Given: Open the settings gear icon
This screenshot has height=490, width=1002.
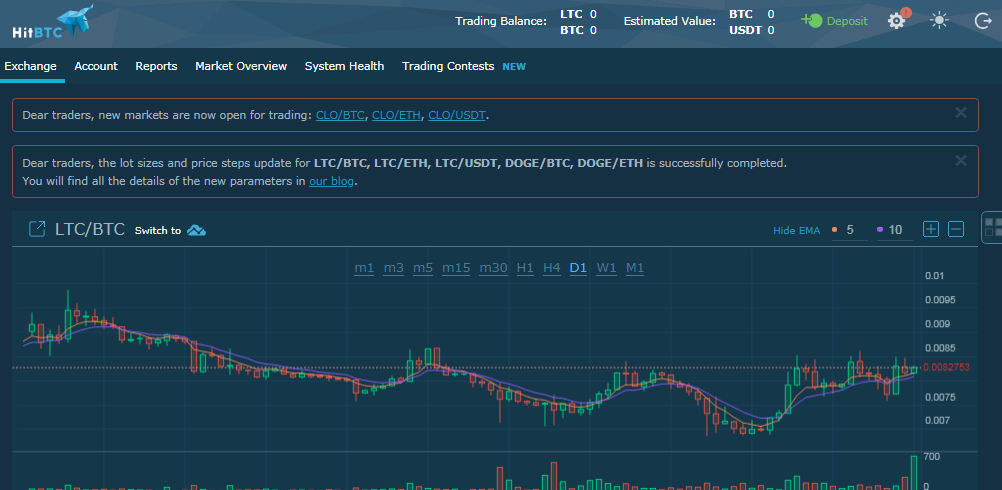Looking at the screenshot, I should pyautogui.click(x=897, y=20).
